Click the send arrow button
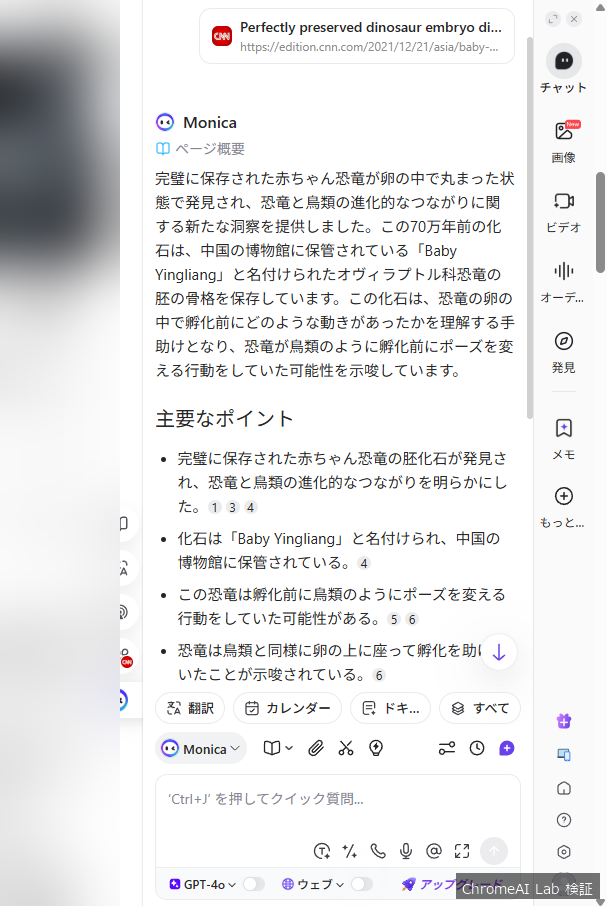607x906 pixels. point(494,851)
